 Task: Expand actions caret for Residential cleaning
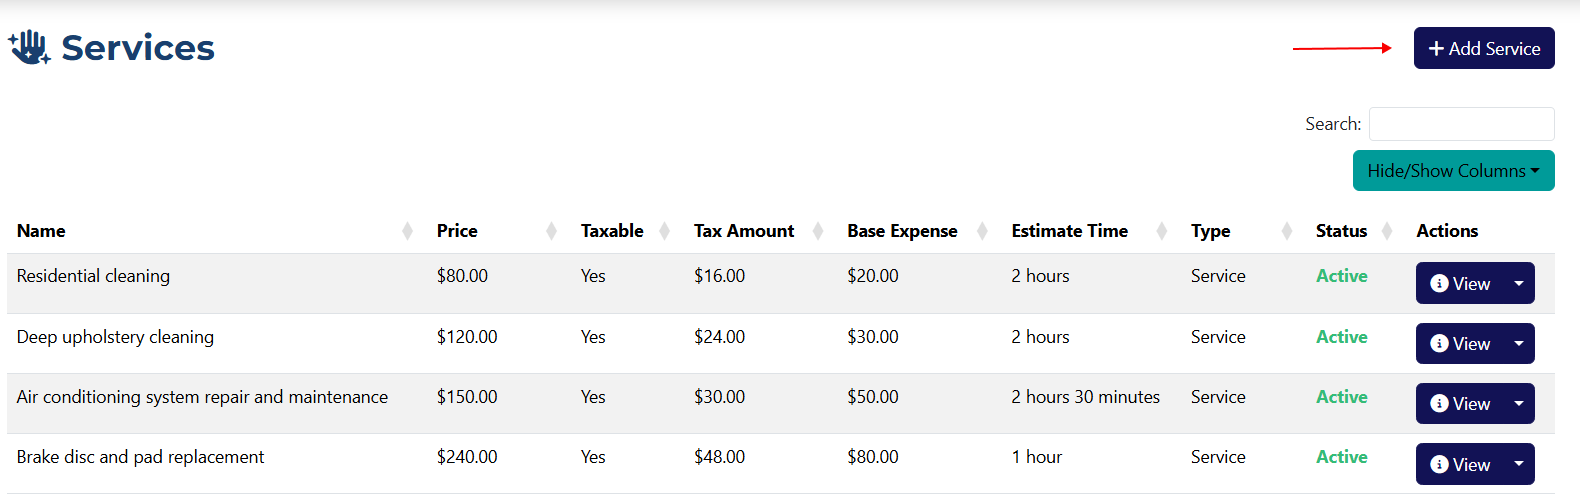click(x=1519, y=284)
